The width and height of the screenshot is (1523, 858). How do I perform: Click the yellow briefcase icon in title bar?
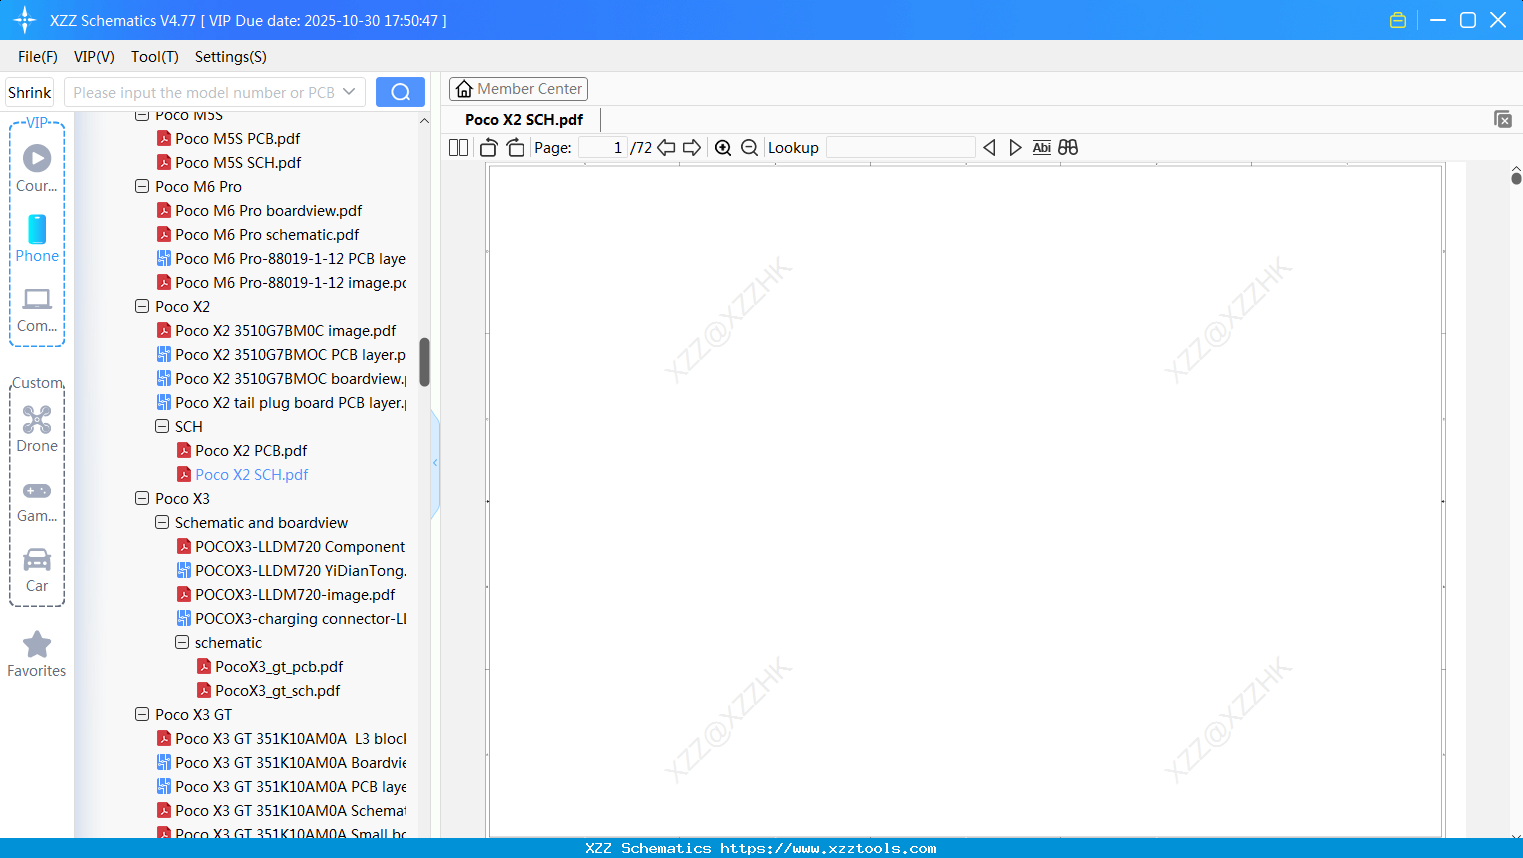[1398, 20]
